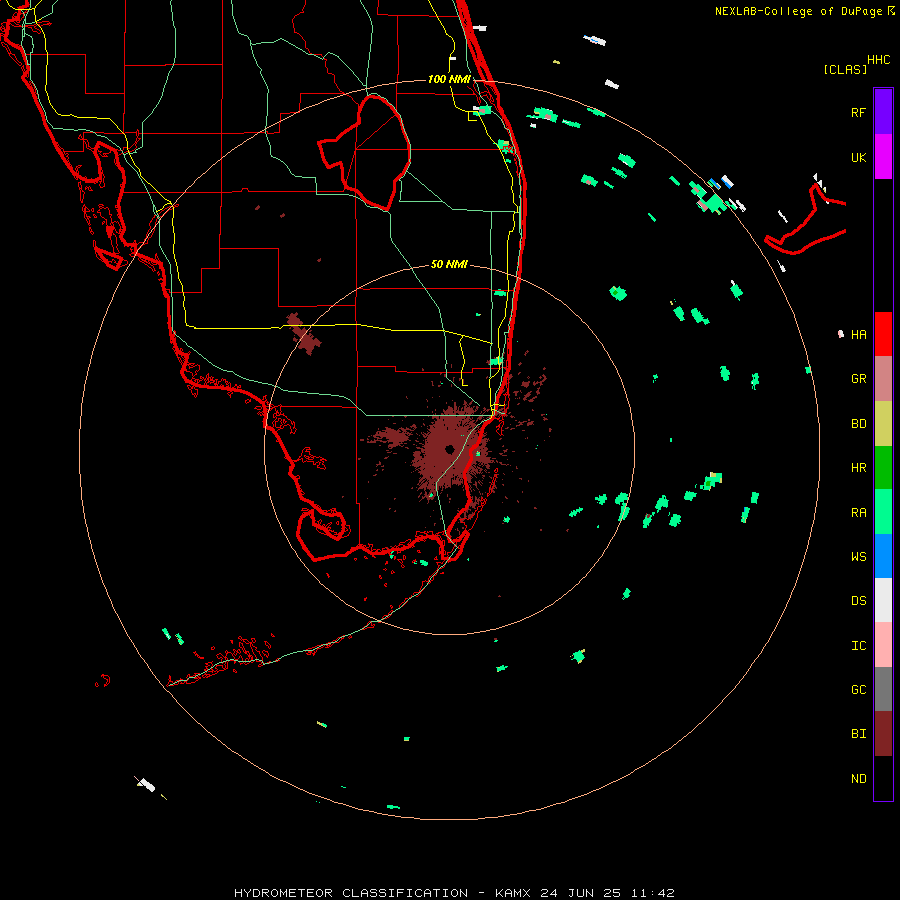Click the '50 NMI' range ring label
Screen dimensions: 900x900
click(449, 264)
